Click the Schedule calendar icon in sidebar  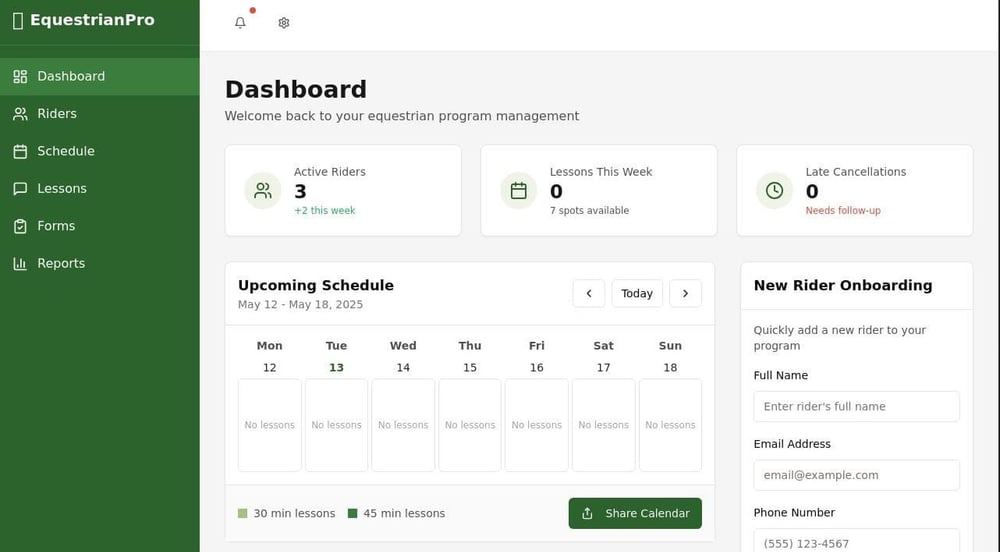click(20, 152)
